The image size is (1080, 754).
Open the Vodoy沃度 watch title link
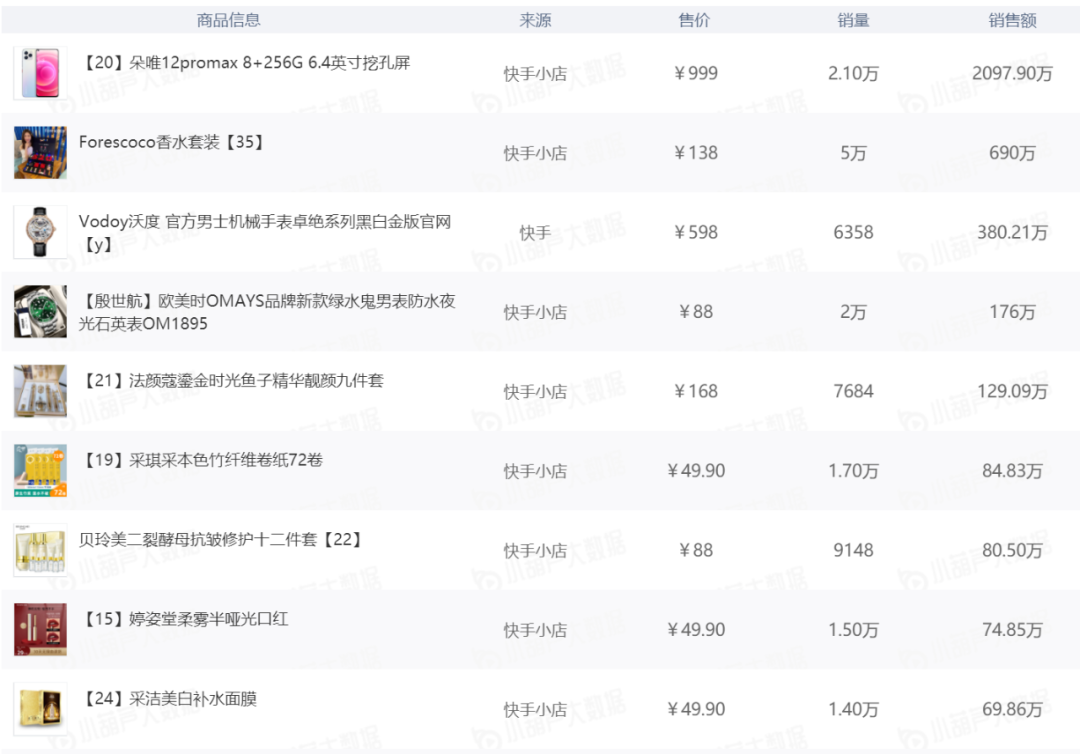265,232
